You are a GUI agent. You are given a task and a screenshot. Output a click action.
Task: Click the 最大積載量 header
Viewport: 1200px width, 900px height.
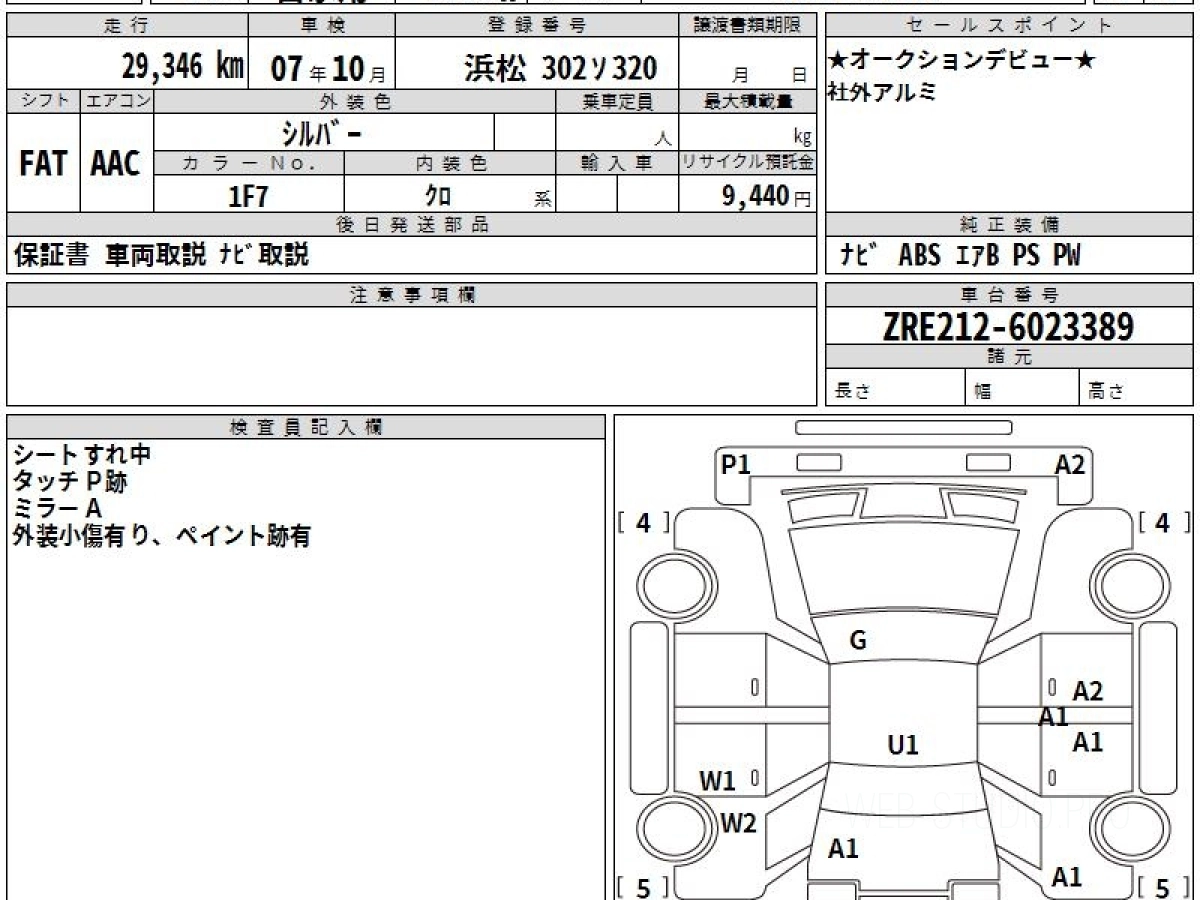(x=748, y=100)
